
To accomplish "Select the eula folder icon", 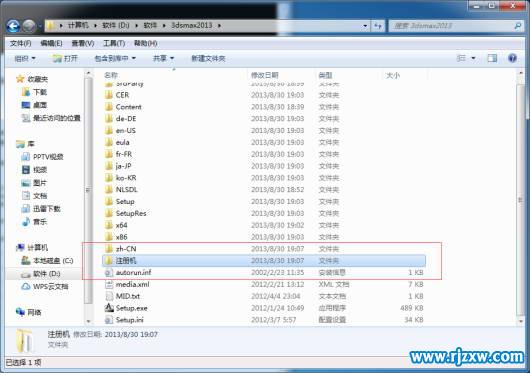I will [x=109, y=142].
